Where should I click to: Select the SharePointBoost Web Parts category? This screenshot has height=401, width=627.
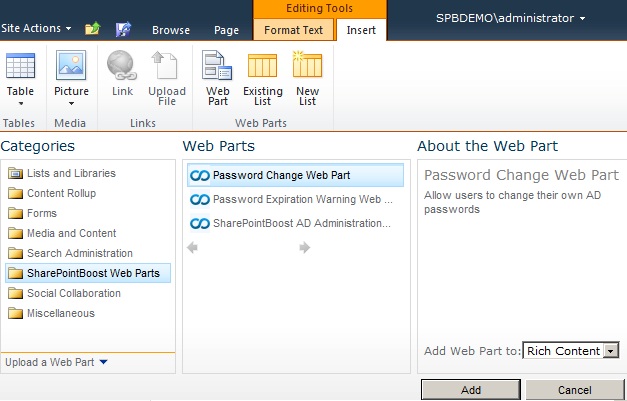[x=88, y=273]
